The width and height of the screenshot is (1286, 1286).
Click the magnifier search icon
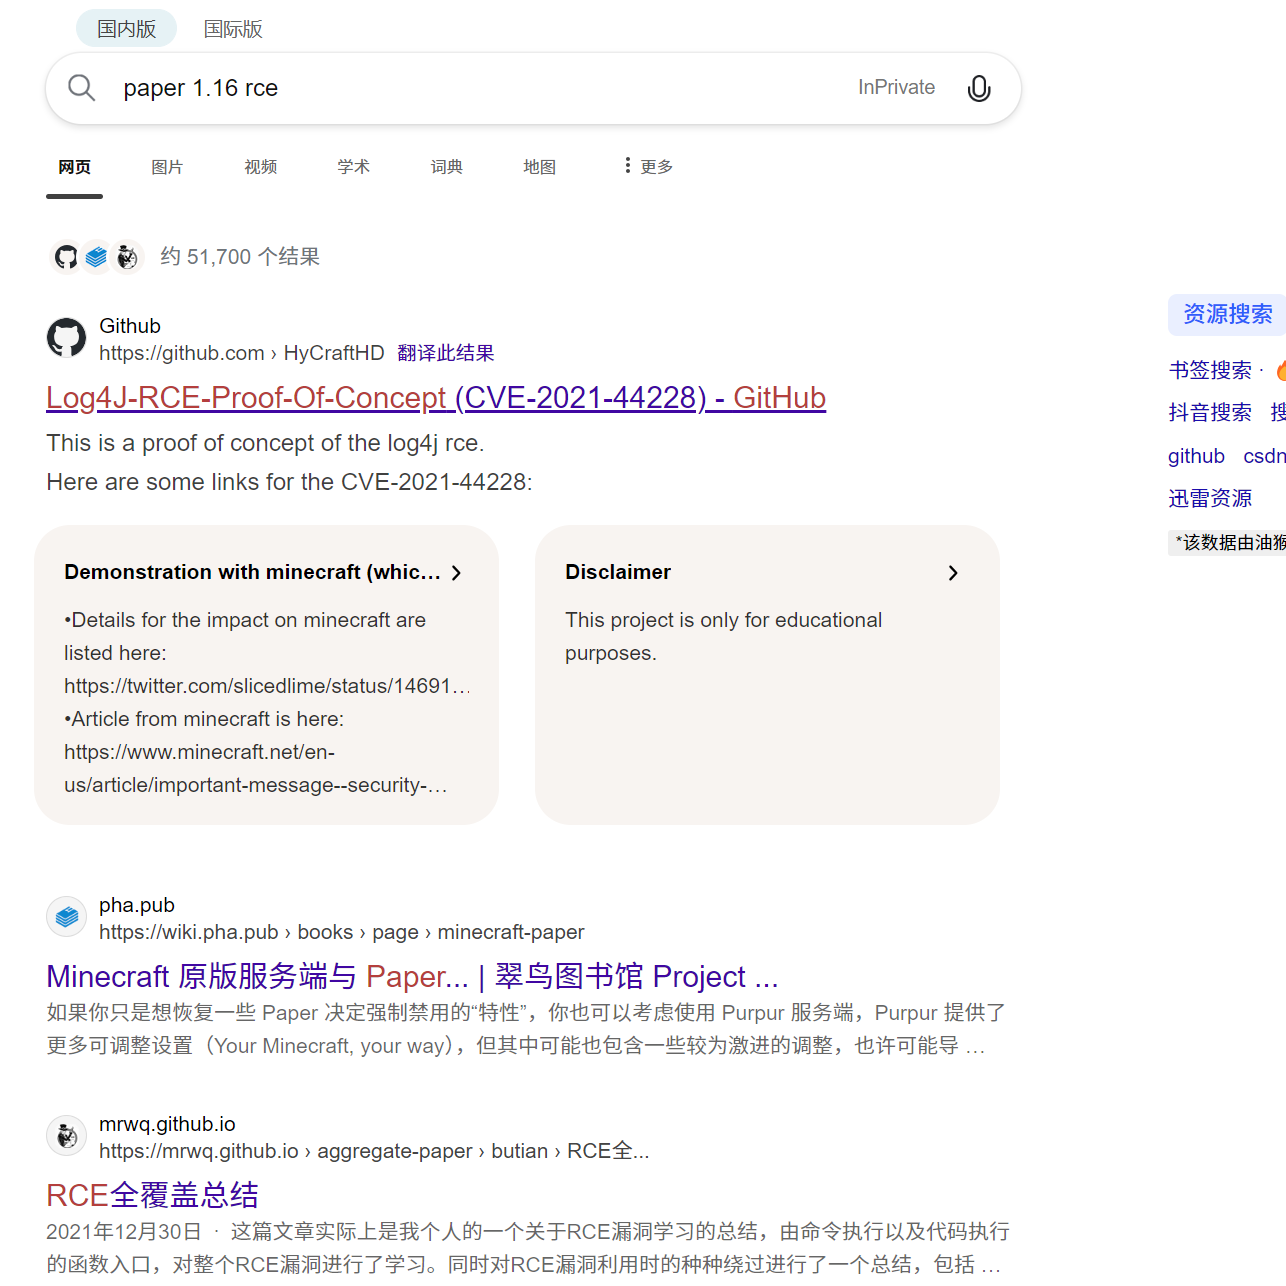coord(81,88)
